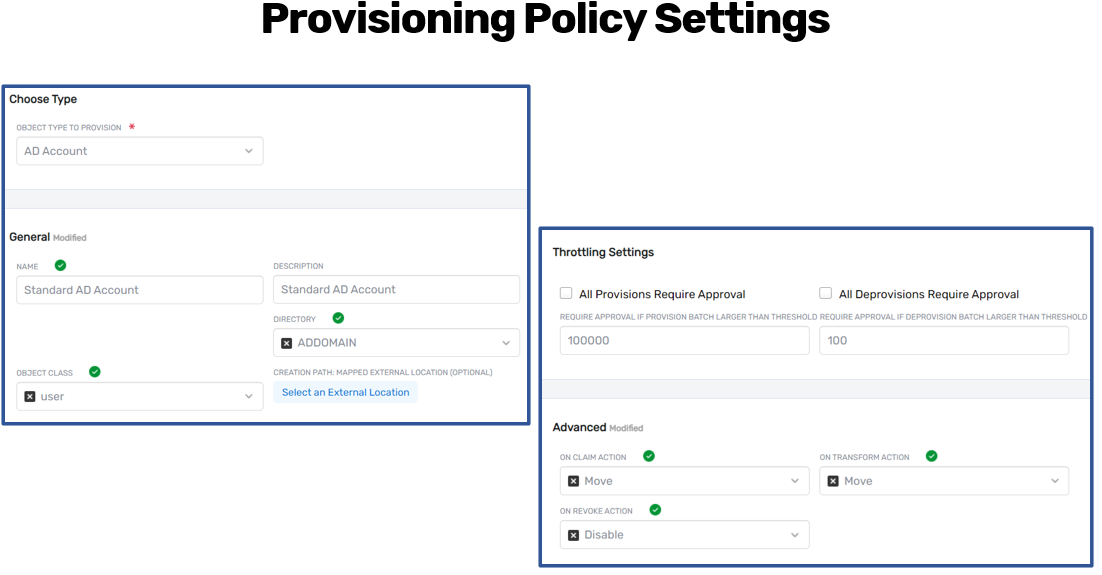Screen dimensions: 1102x575
Task: Click the Name field containing Standard AD Account
Action: point(139,290)
